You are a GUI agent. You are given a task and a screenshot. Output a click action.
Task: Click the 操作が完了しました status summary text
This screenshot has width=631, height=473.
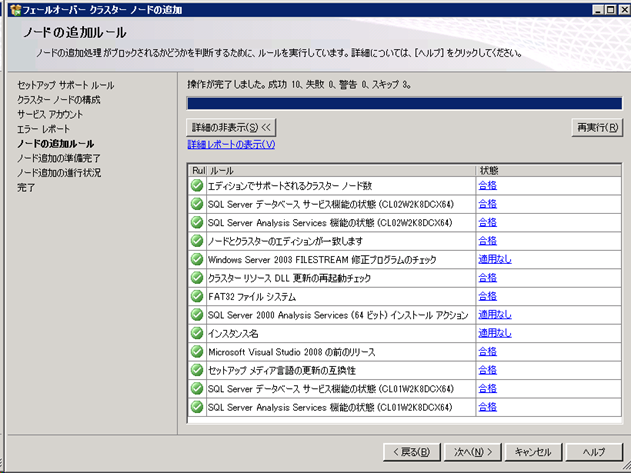coord(299,85)
